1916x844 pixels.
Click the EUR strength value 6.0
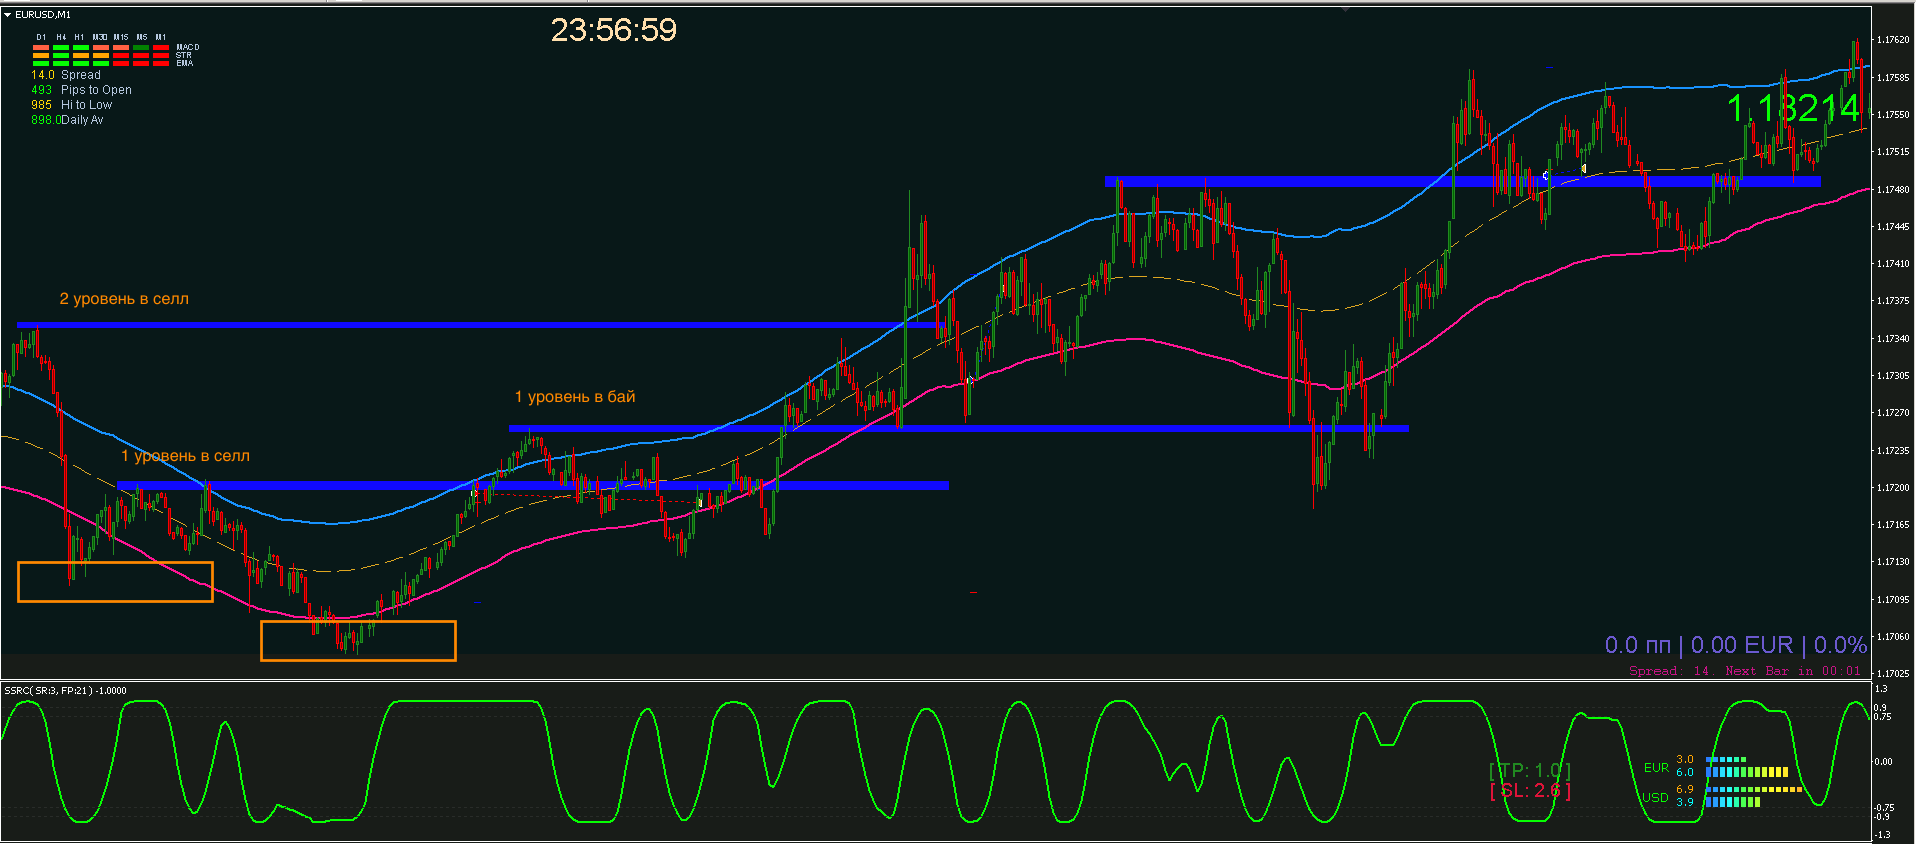click(x=1685, y=773)
